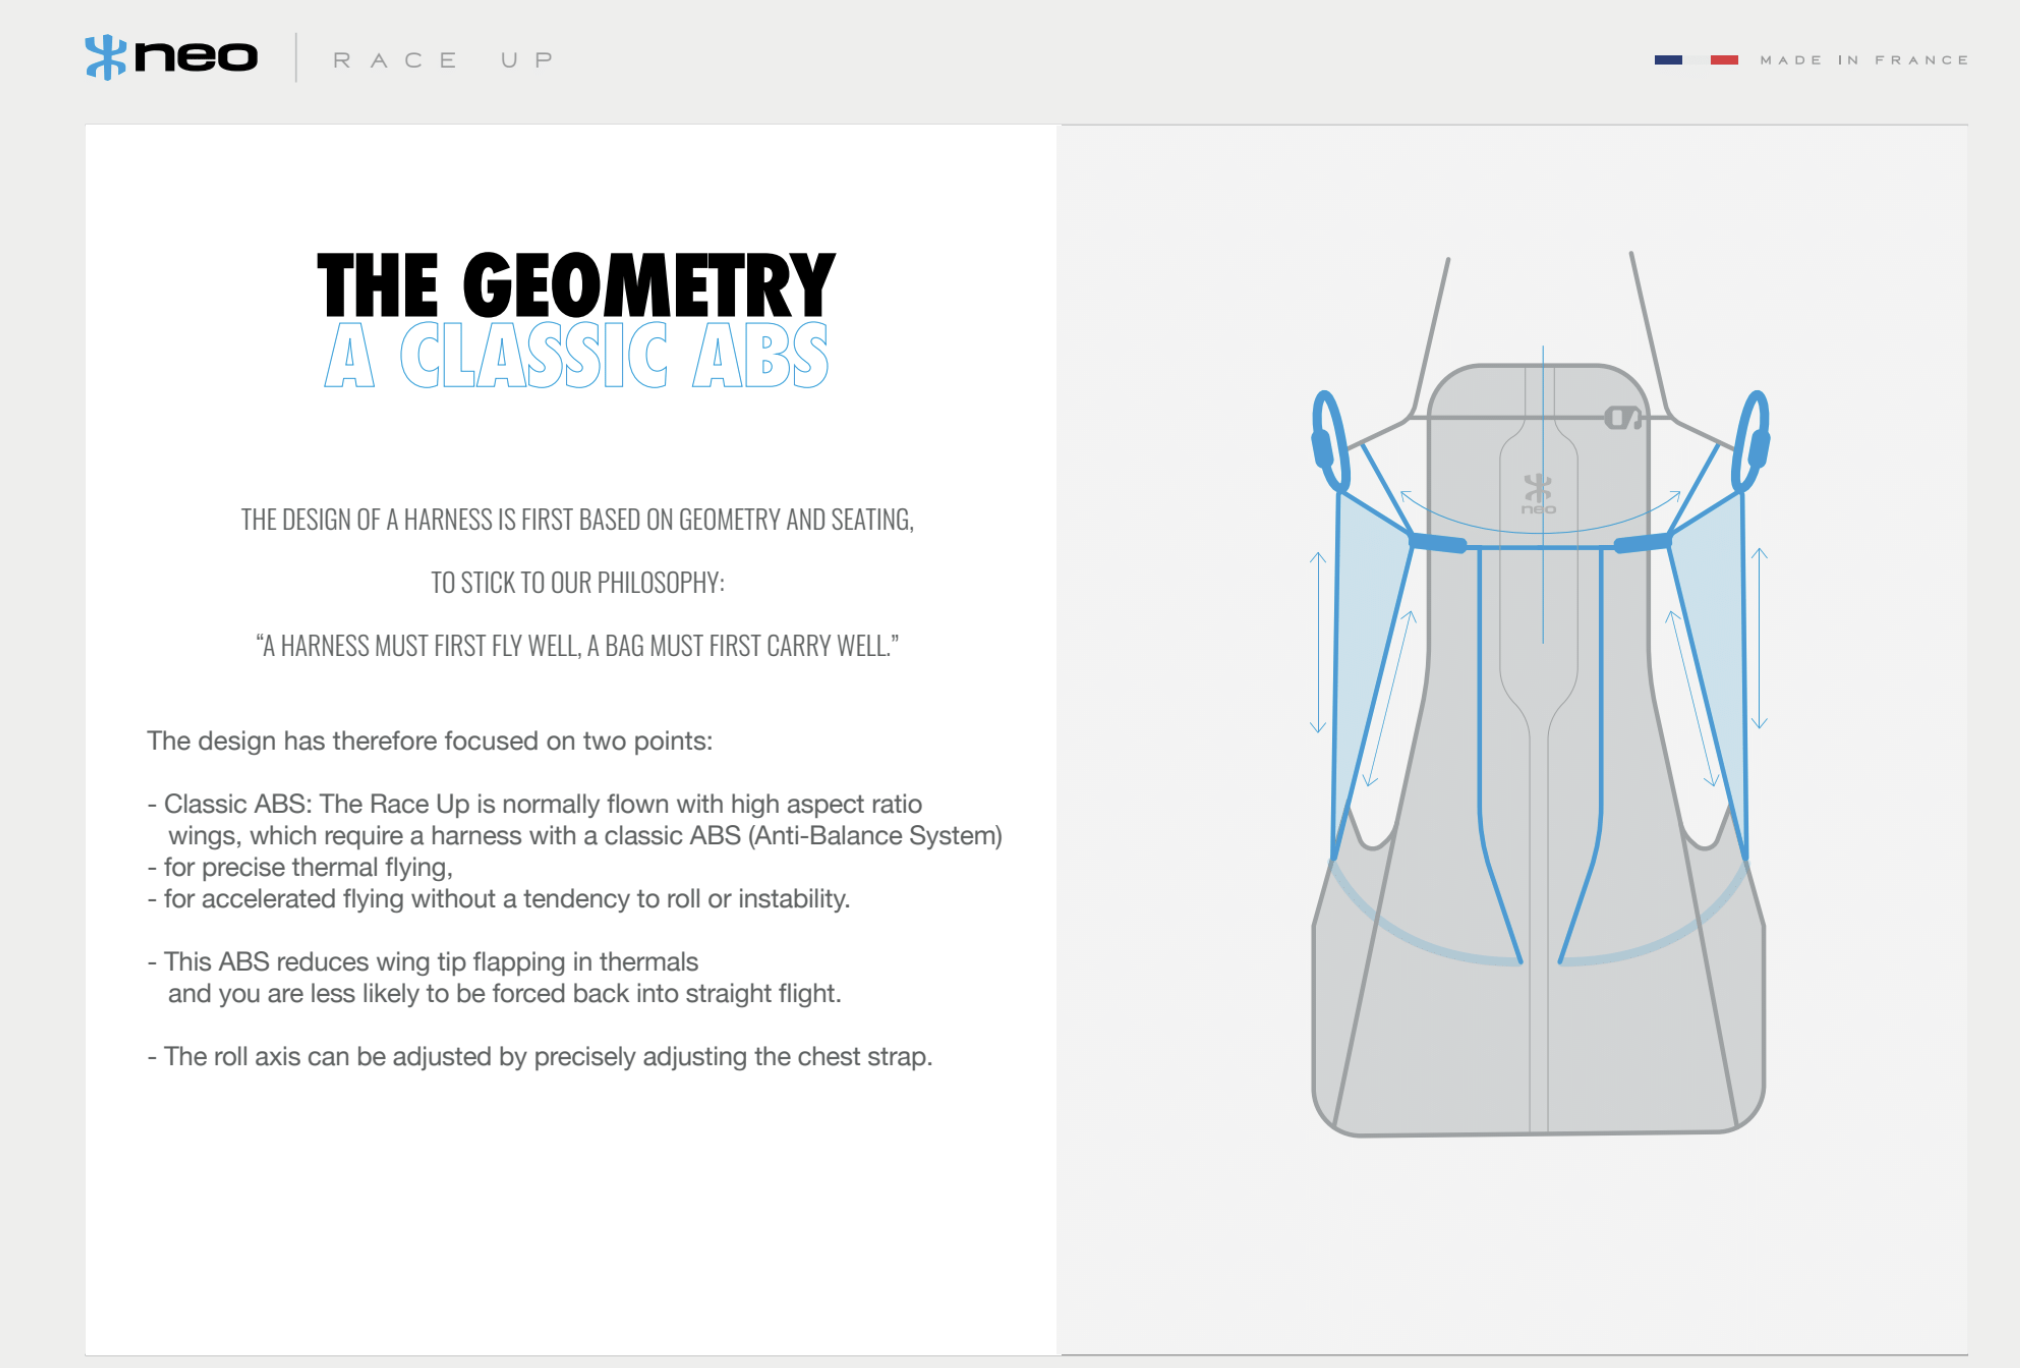This screenshot has width=2020, height=1368.
Task: Click the MADE IN FRANCE label
Action: 1864,60
